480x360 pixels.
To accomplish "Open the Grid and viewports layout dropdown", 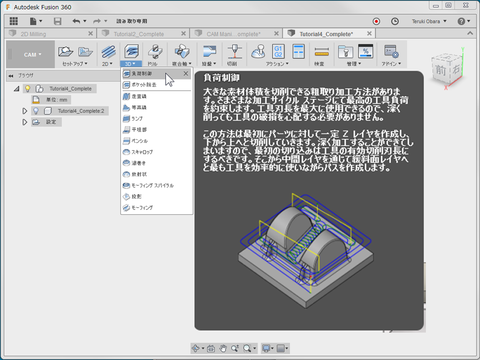I will point(282,348).
